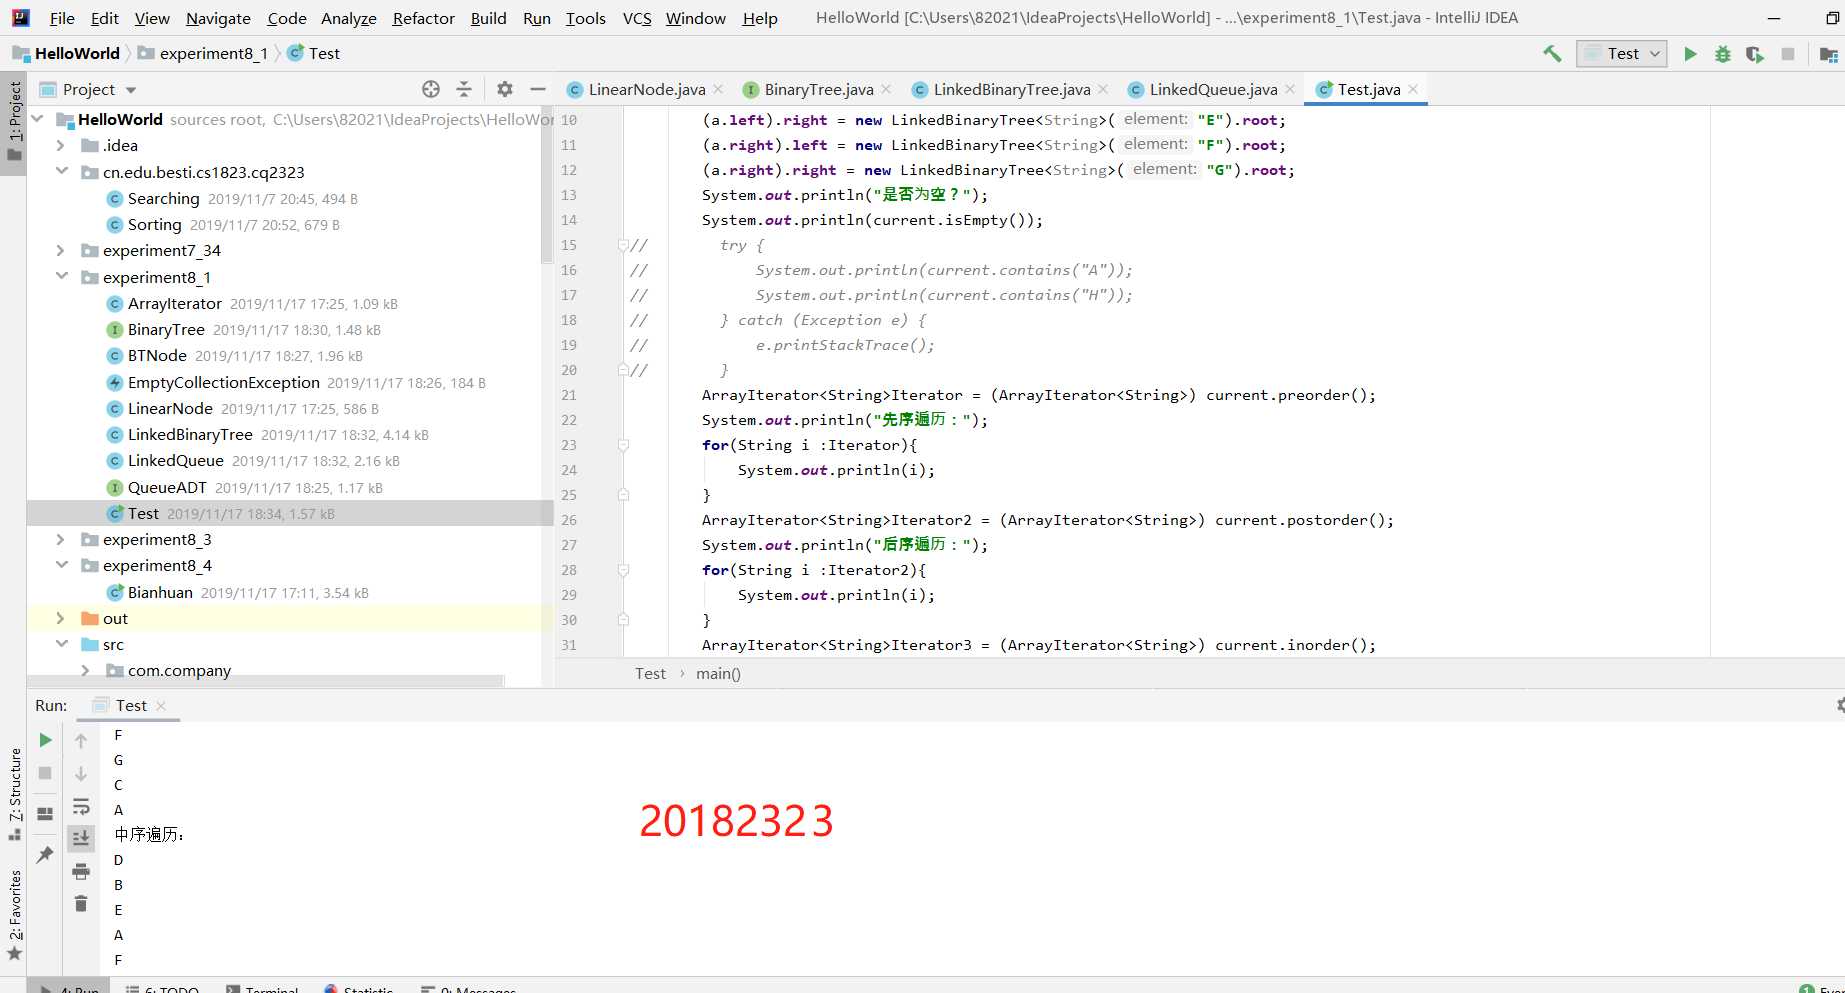Image resolution: width=1845 pixels, height=993 pixels.
Task: Toggle soft-wrap in the Run console
Action: tap(81, 806)
